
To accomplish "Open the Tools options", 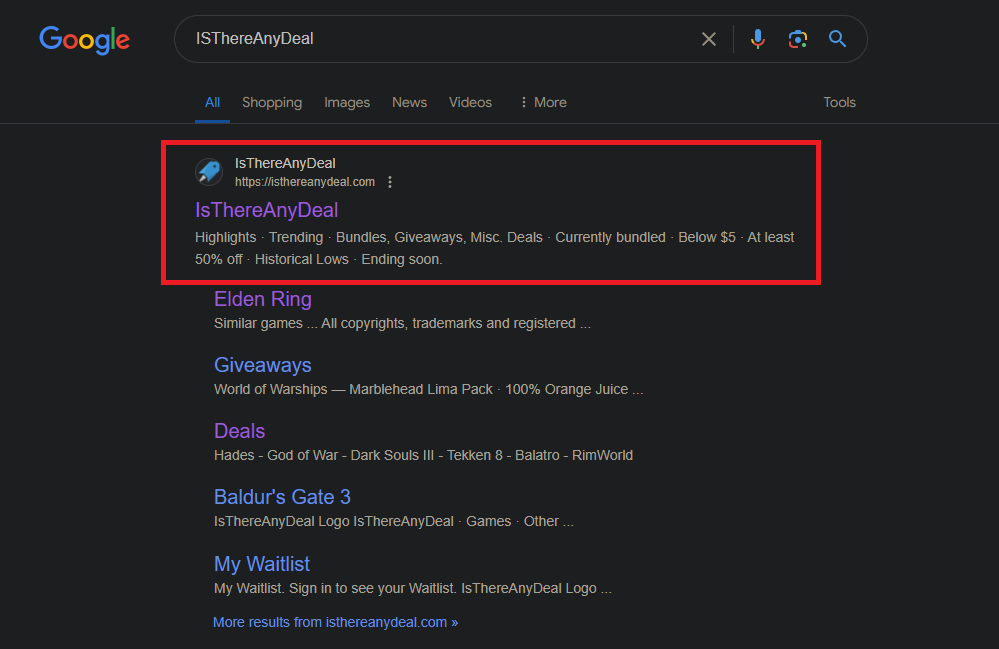I will coord(839,102).
